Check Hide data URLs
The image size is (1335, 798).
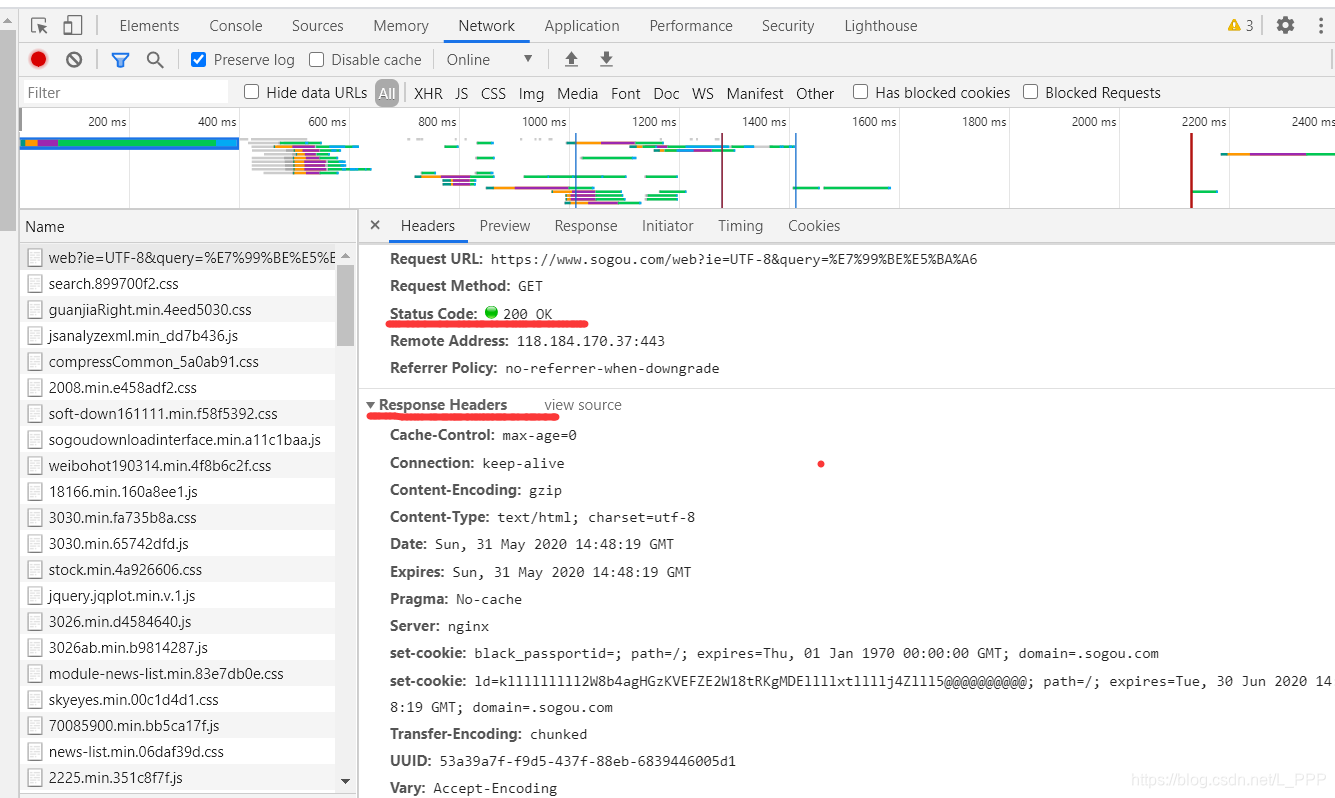click(x=252, y=92)
